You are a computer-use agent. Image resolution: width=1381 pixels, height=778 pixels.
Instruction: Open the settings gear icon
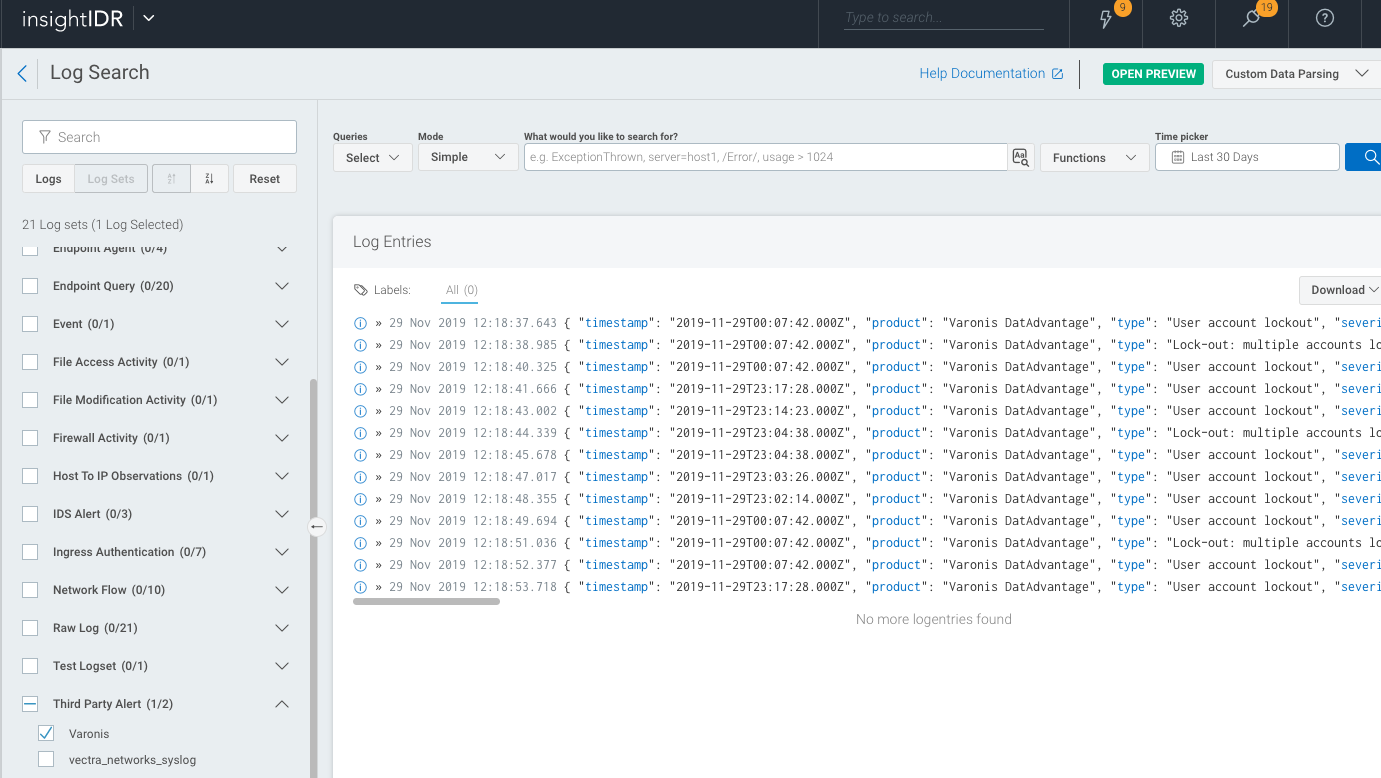click(1179, 18)
